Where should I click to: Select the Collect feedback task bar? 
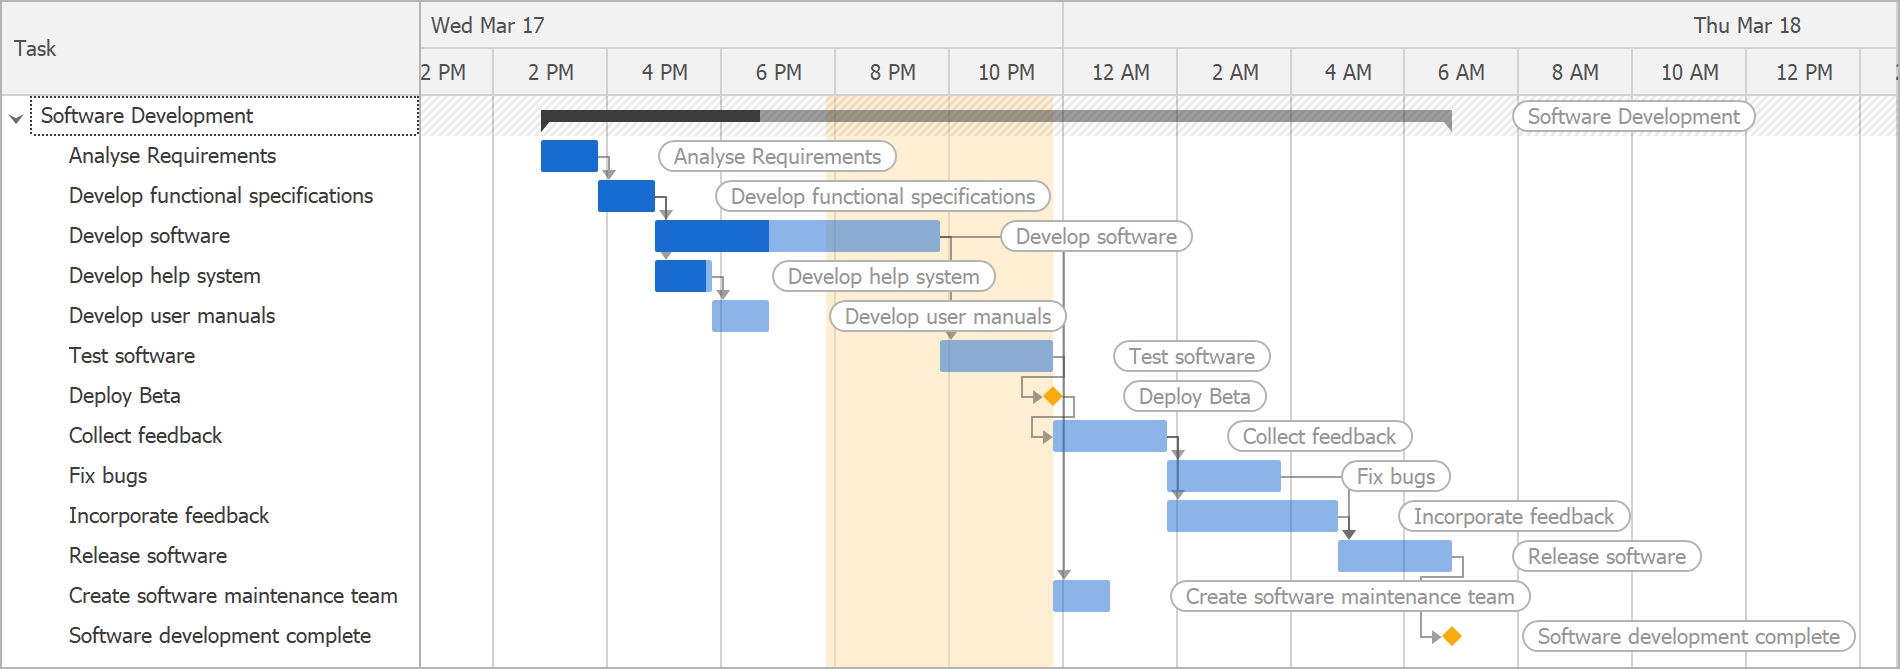click(x=1110, y=436)
